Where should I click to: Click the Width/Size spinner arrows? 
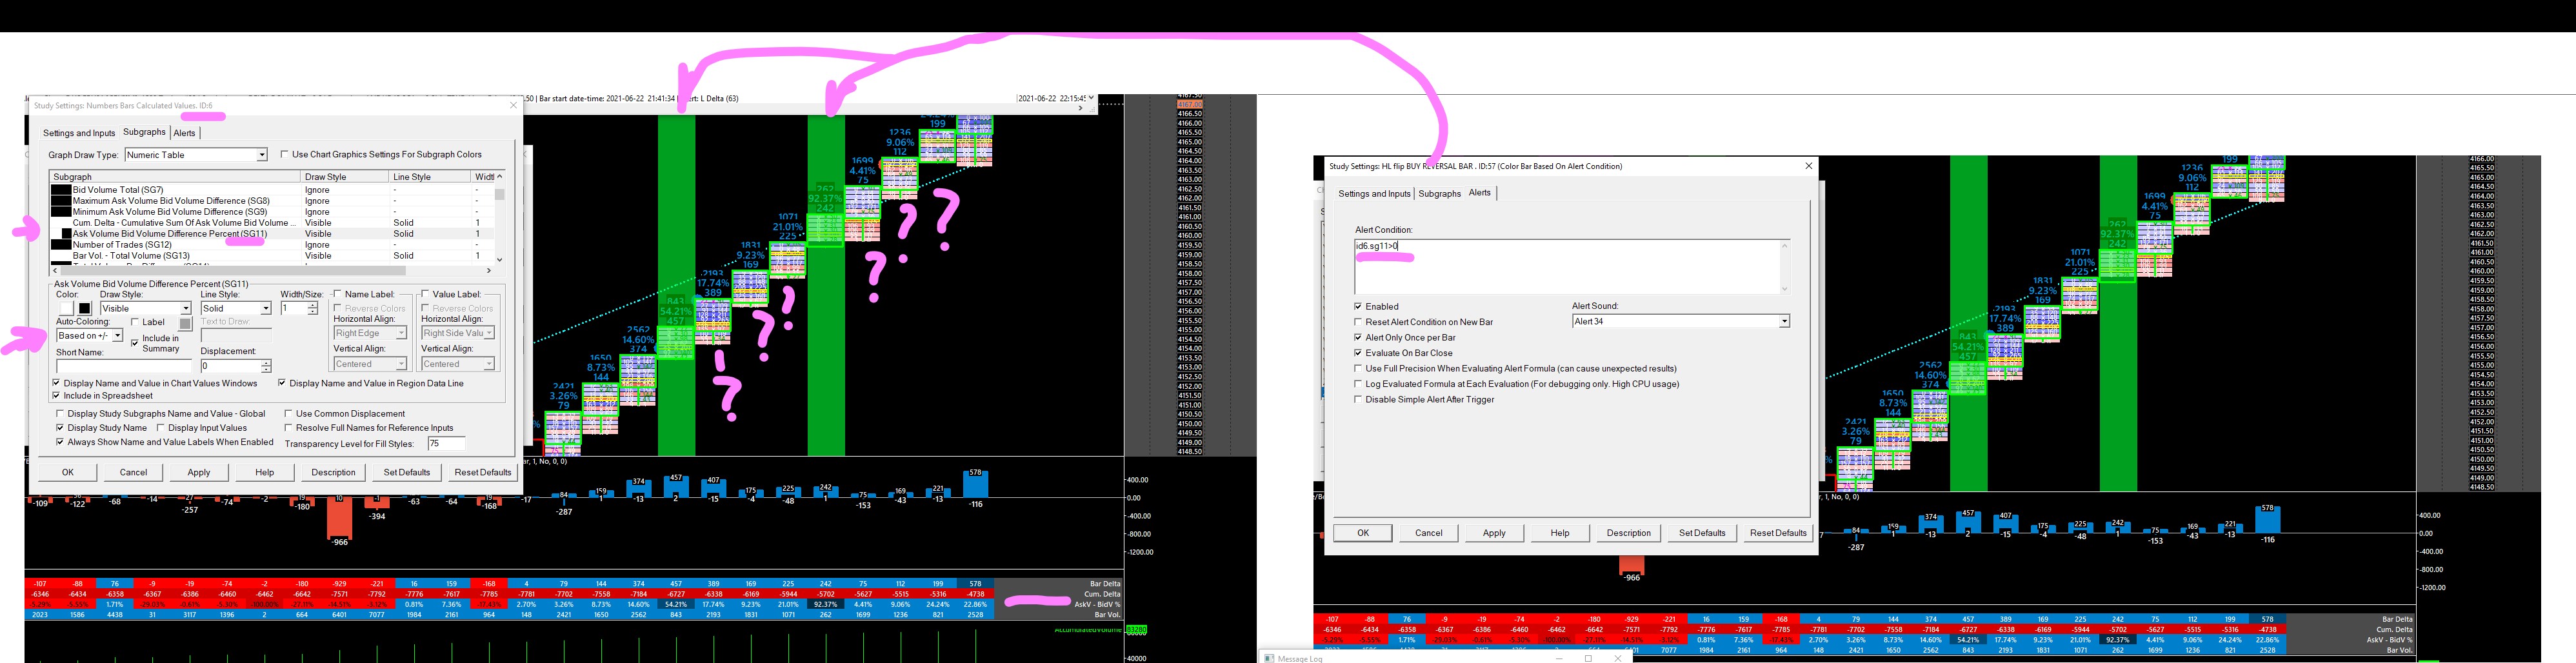point(313,308)
